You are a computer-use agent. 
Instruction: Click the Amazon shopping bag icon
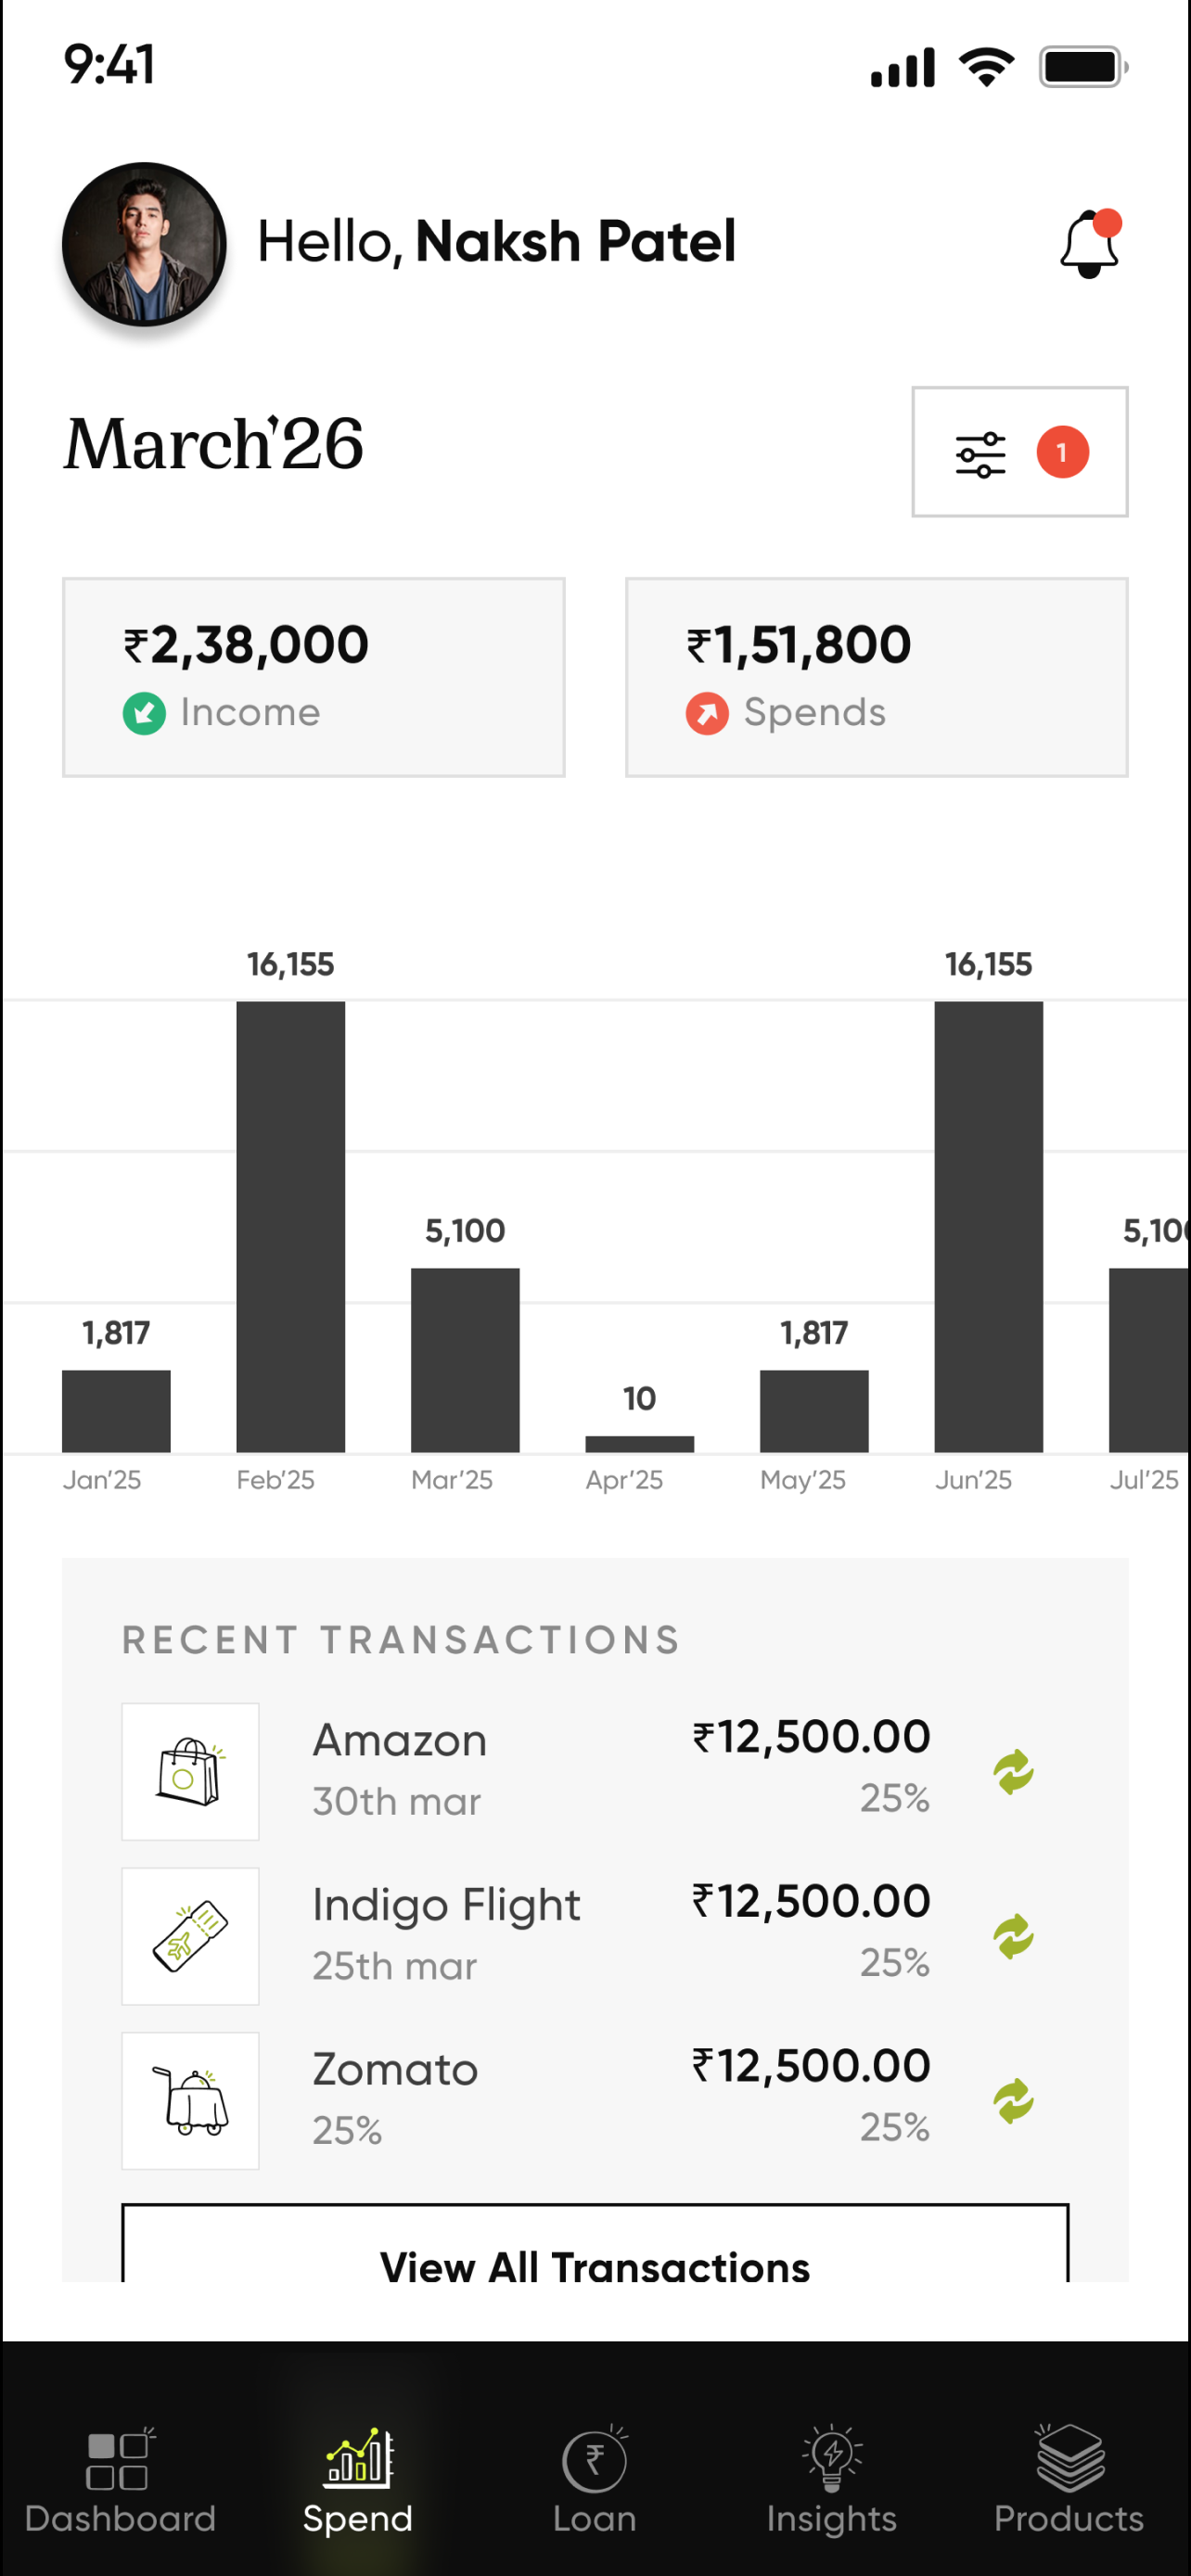point(190,1771)
